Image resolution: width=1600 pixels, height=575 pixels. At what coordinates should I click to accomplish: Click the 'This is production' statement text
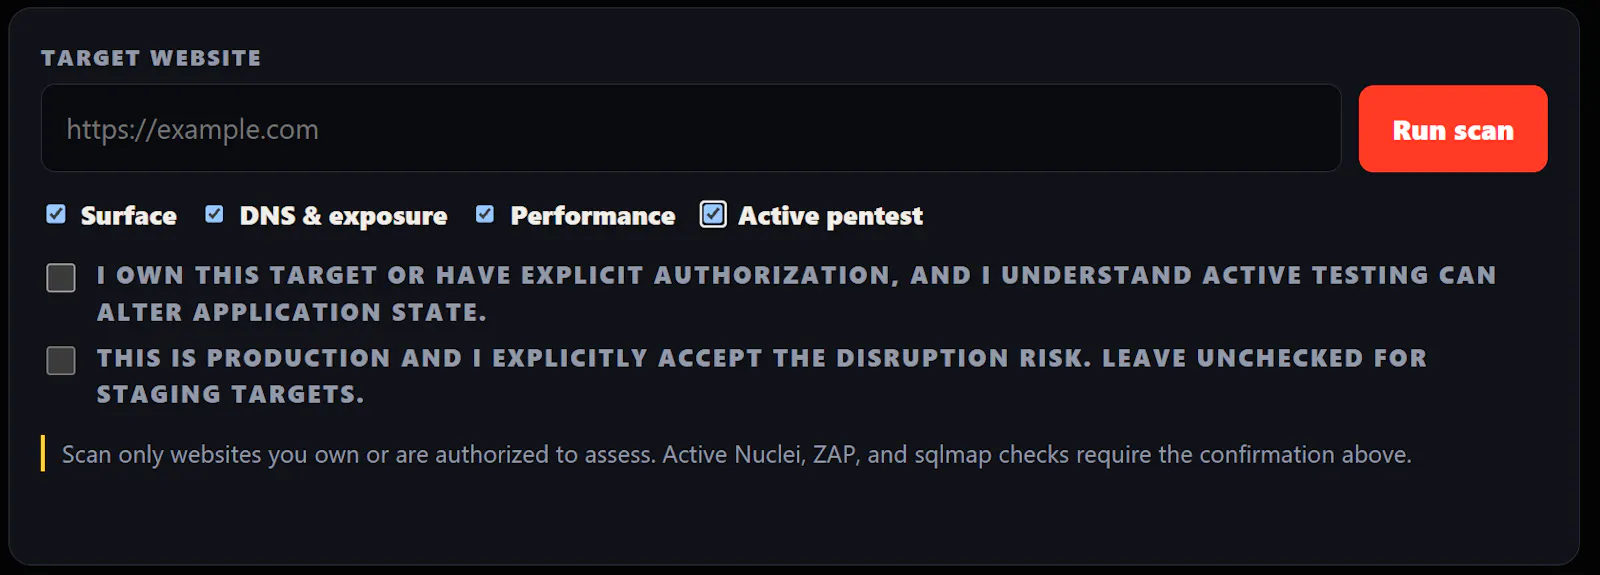pos(762,376)
